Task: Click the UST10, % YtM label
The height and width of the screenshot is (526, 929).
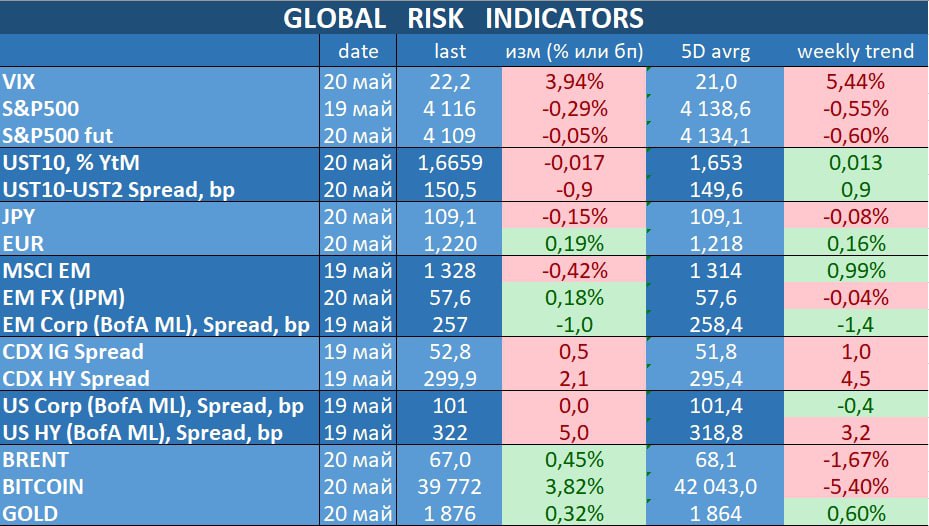Action: [71, 162]
